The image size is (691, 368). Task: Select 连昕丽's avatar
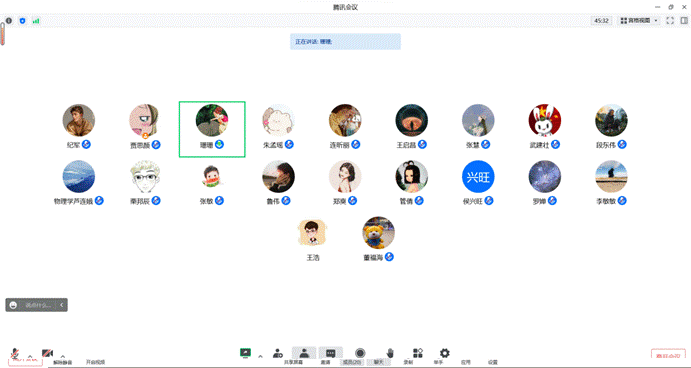pyautogui.click(x=345, y=120)
